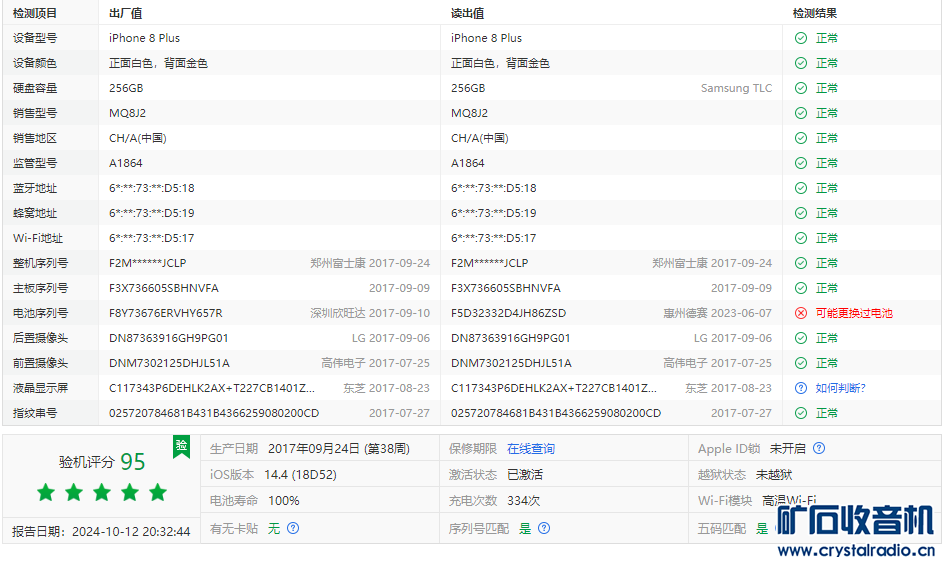Click help icon next to Apple ID锁 未开启

819,448
